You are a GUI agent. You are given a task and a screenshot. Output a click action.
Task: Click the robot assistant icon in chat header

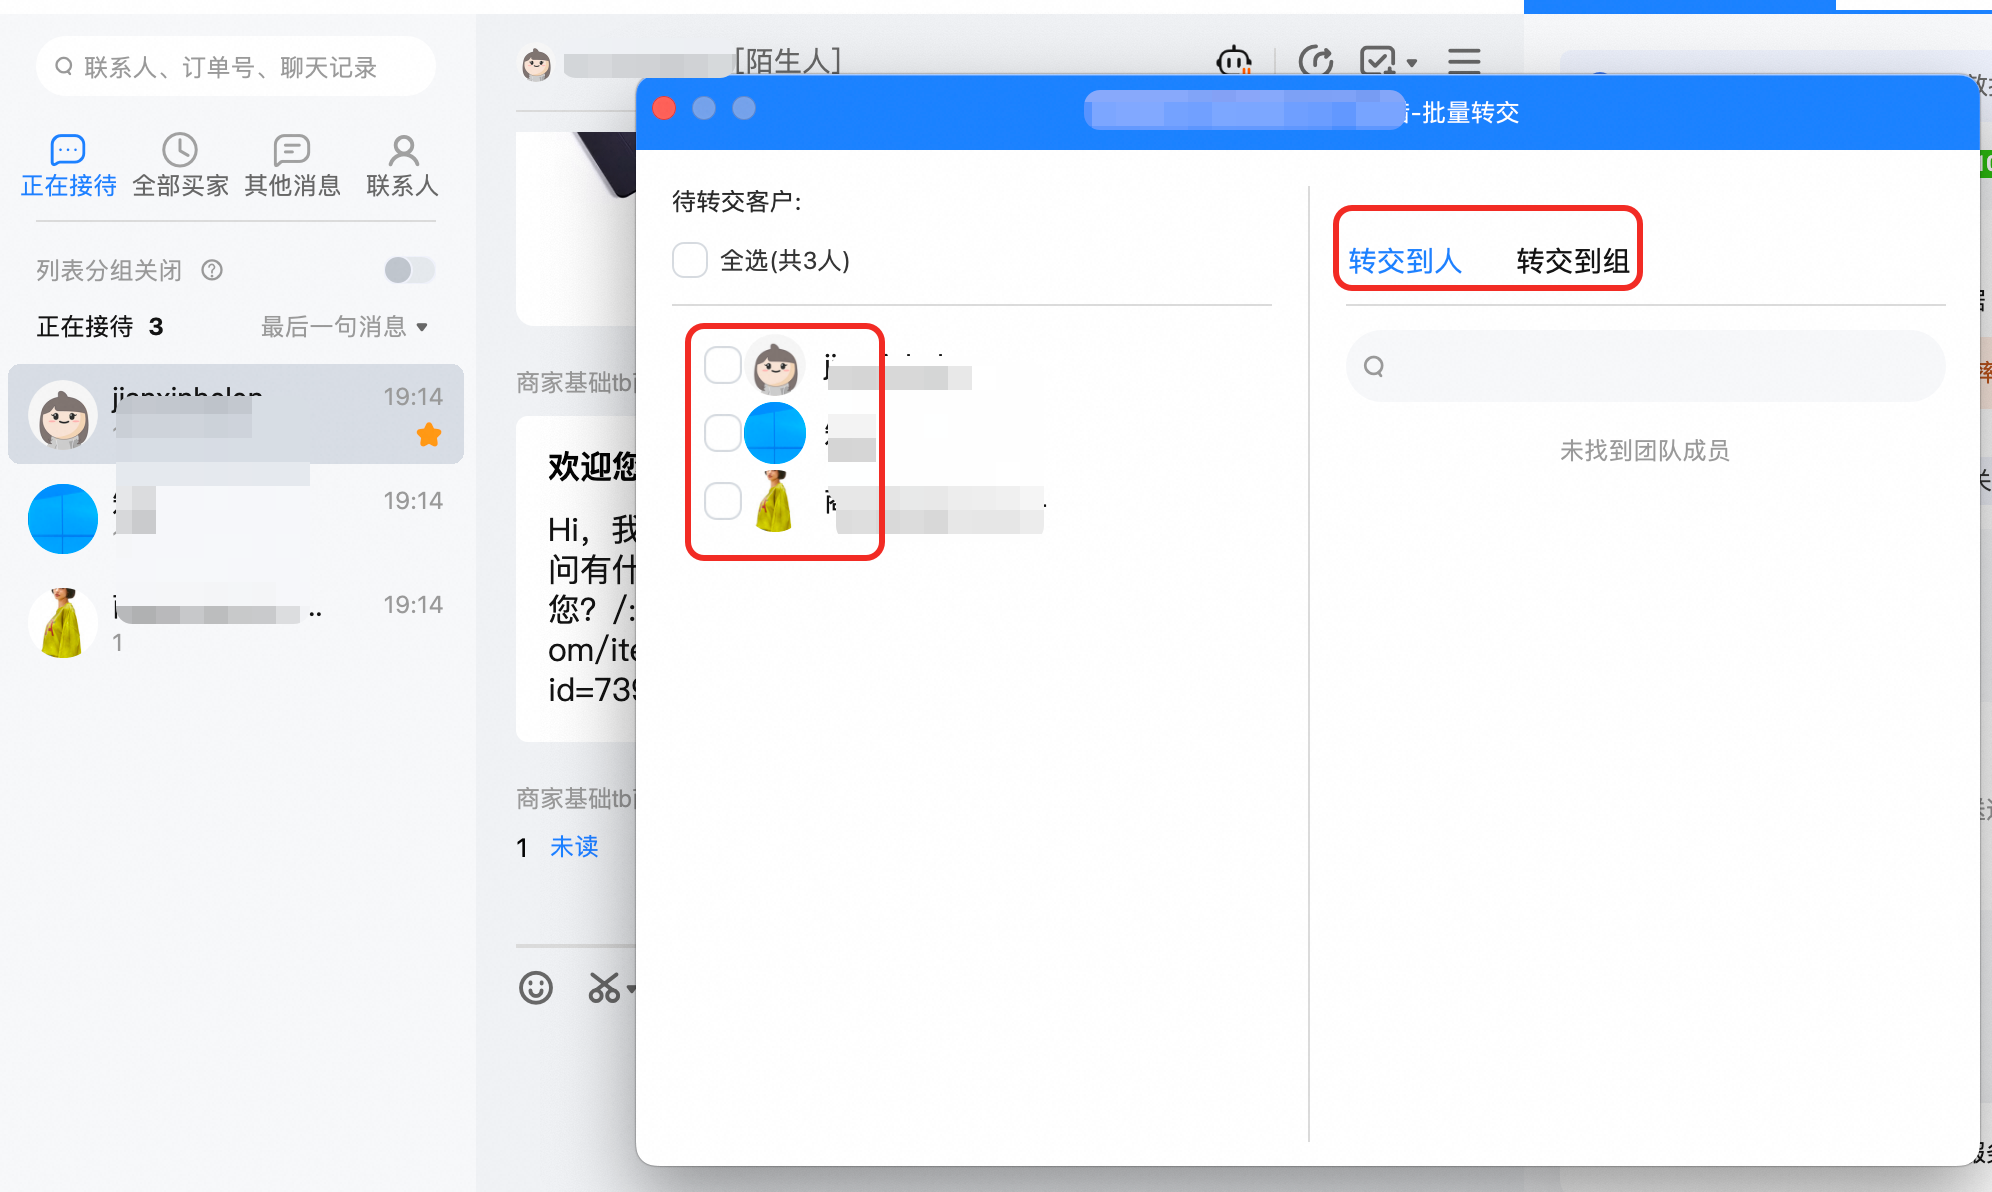[x=1234, y=62]
